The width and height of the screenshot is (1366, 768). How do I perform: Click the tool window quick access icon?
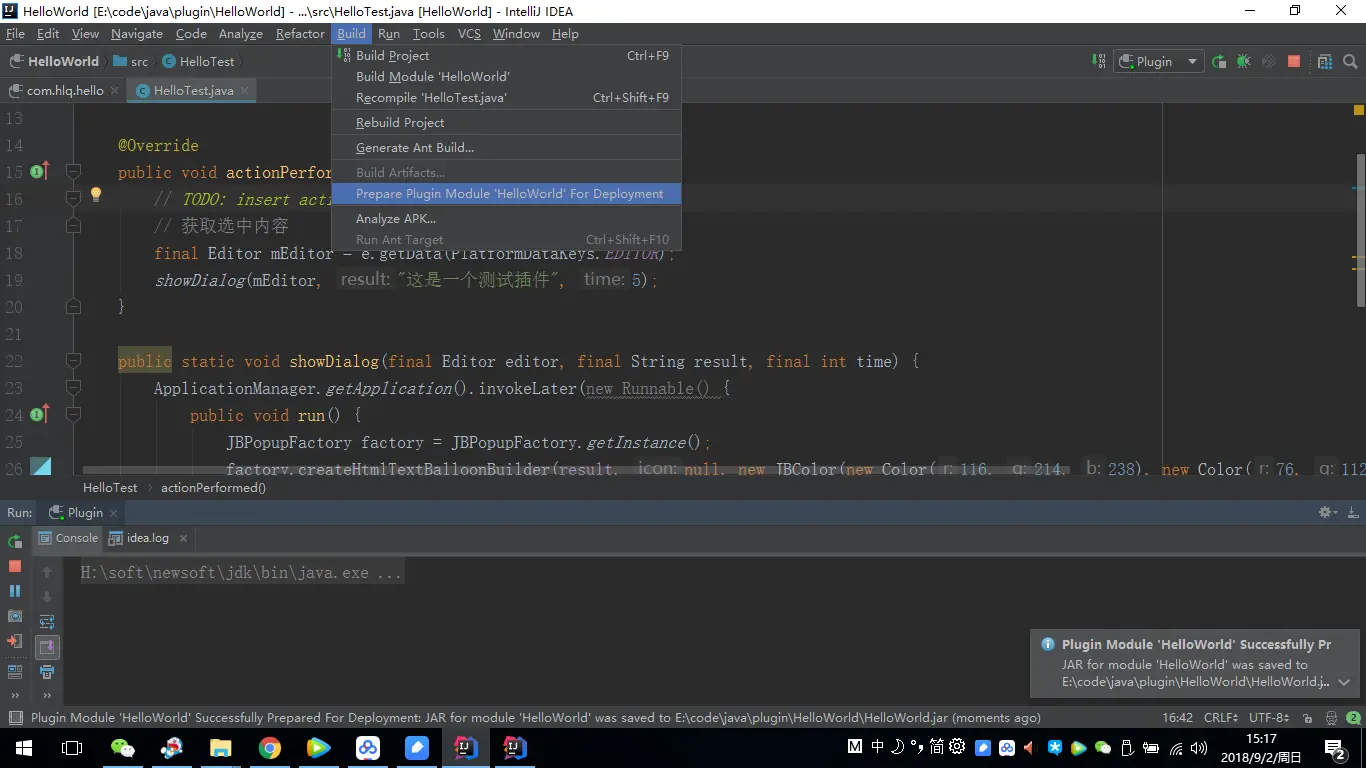click(14, 718)
